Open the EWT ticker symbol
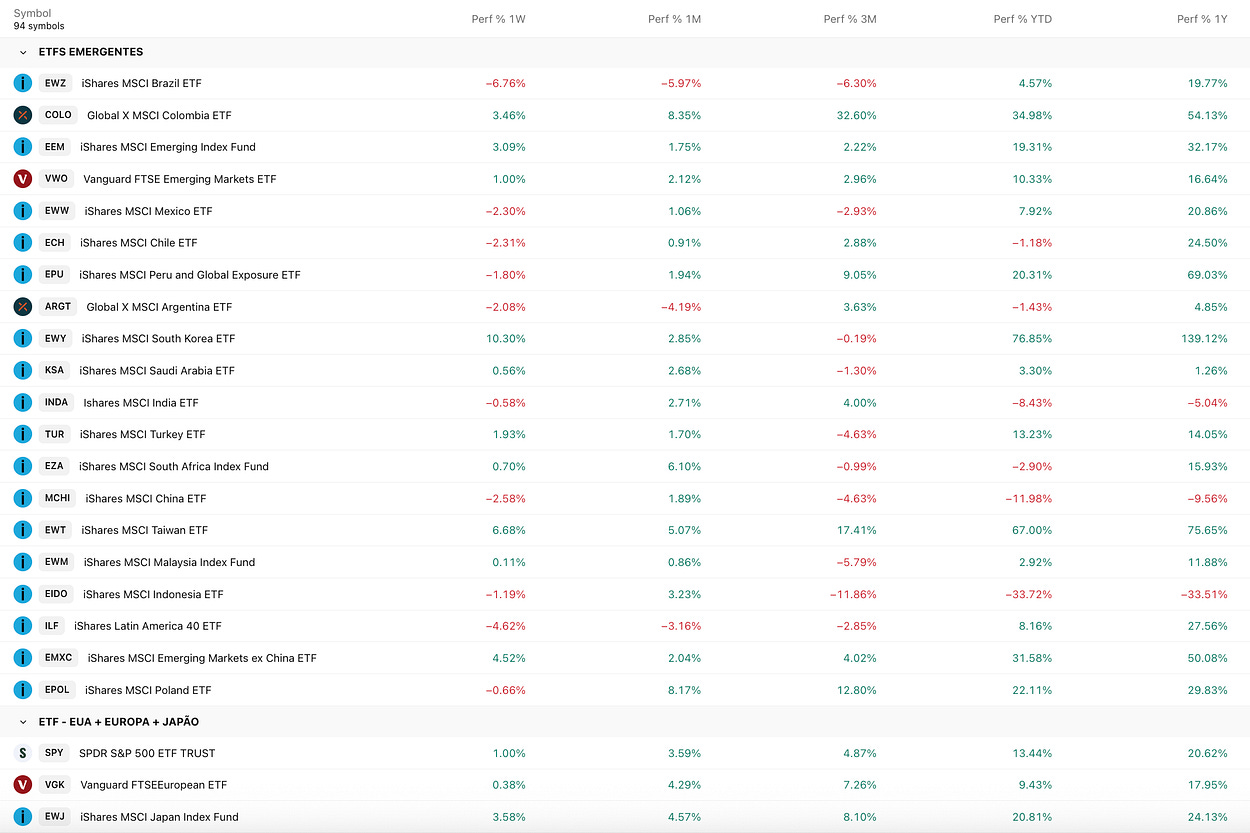Viewport: 1250px width, 833px height. (55, 530)
